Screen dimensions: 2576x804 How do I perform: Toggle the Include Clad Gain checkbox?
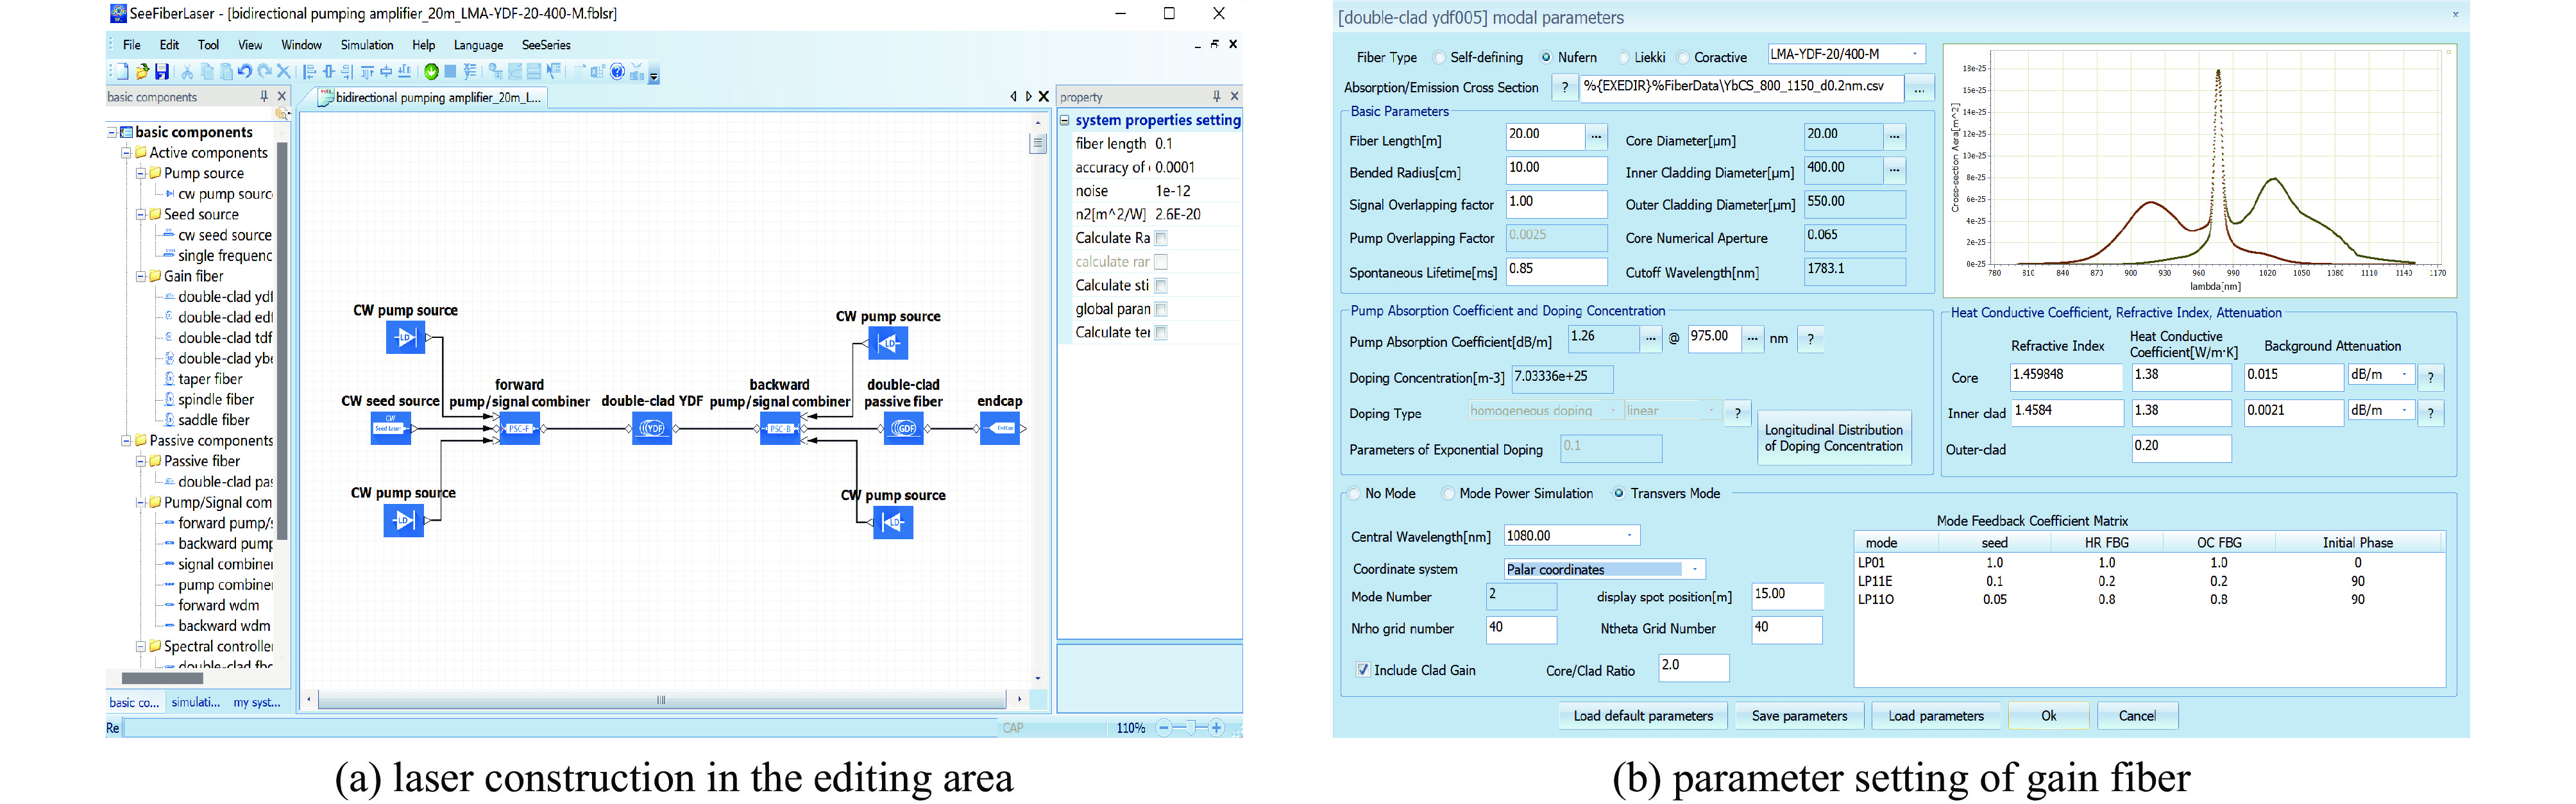pos(1362,671)
